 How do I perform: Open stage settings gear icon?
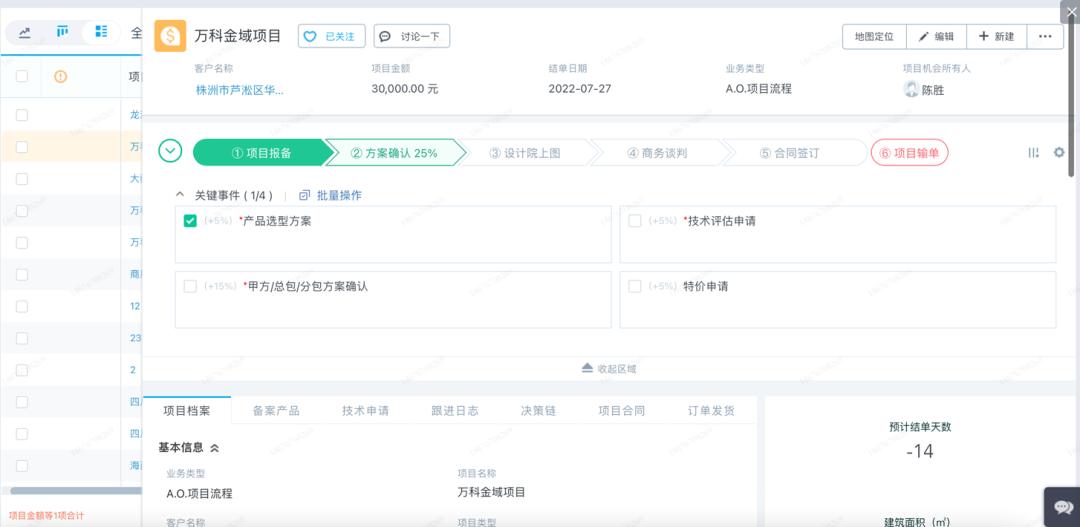point(1059,153)
